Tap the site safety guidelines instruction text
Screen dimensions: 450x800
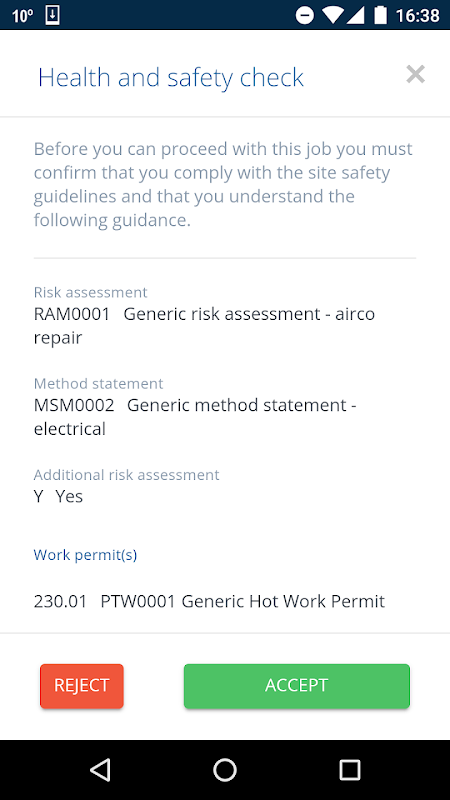click(x=223, y=185)
